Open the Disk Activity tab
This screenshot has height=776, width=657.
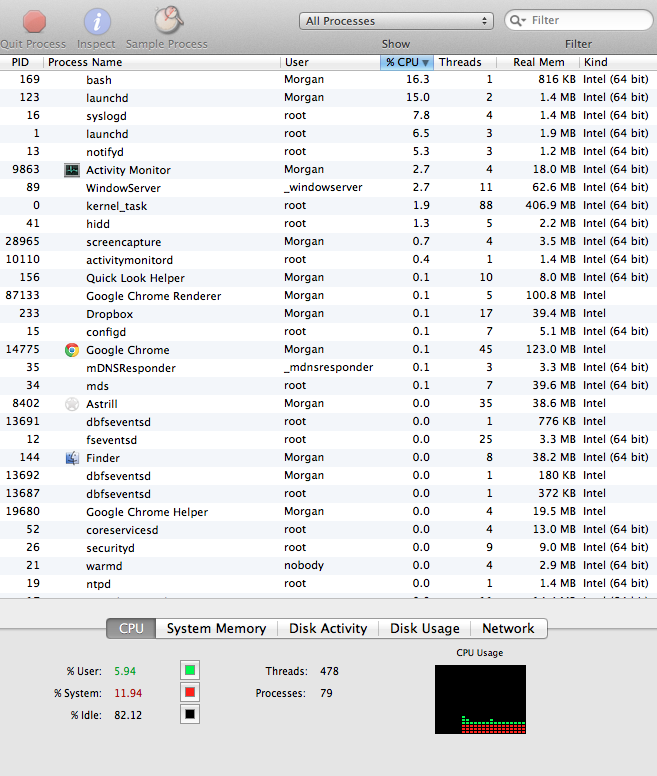(x=328, y=629)
